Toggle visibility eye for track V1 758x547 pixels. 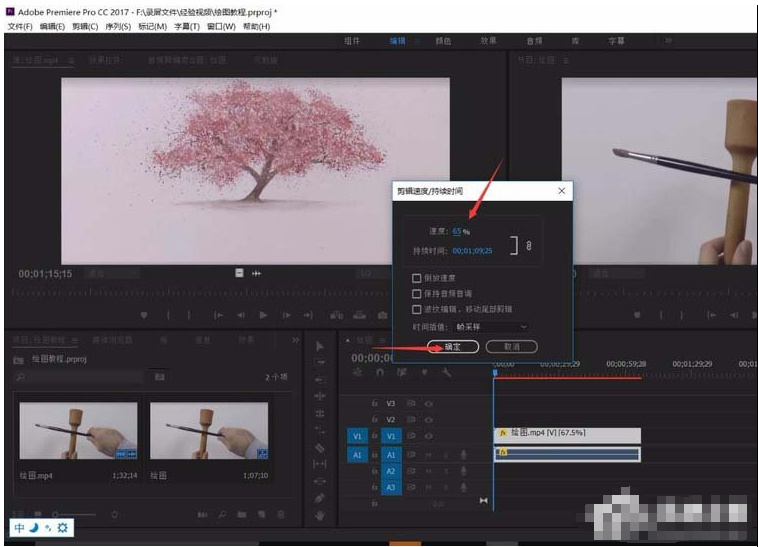(x=428, y=436)
